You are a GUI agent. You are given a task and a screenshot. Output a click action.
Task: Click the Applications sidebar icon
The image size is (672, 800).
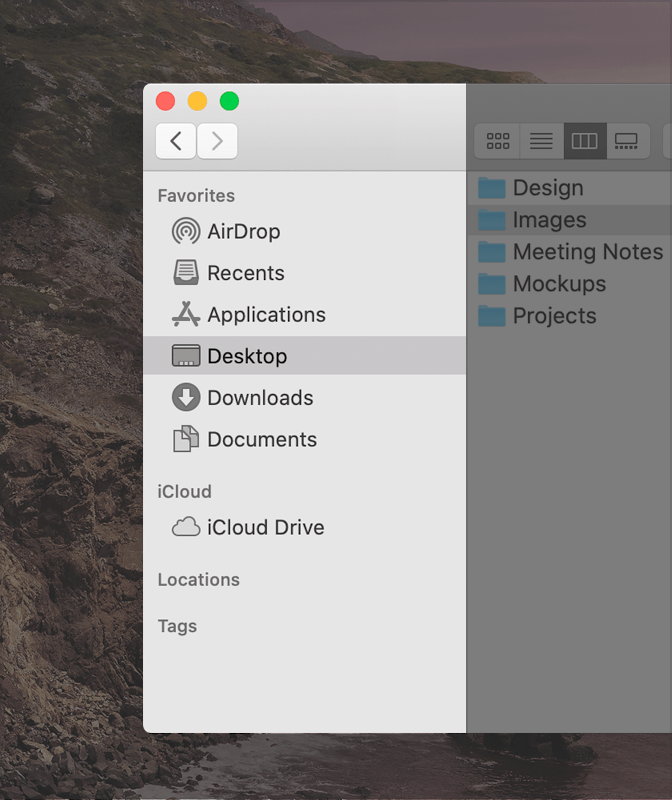tap(186, 314)
